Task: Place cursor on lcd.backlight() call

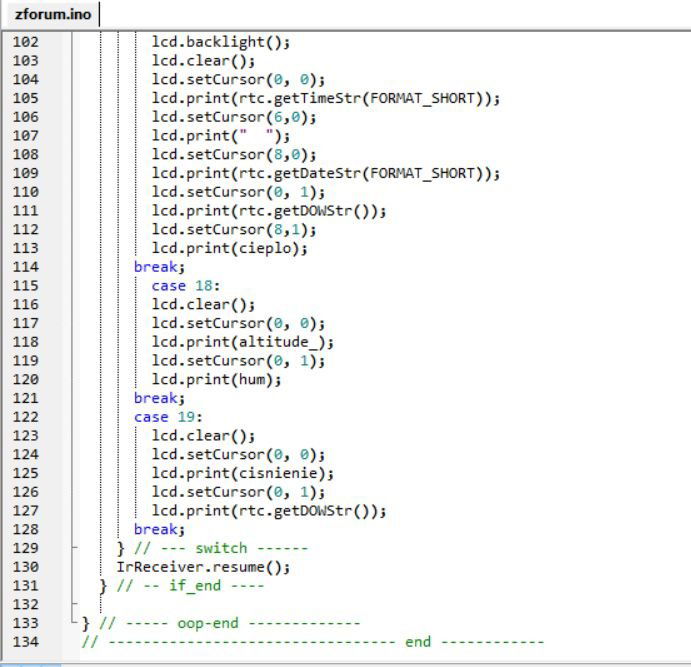Action: tap(220, 42)
